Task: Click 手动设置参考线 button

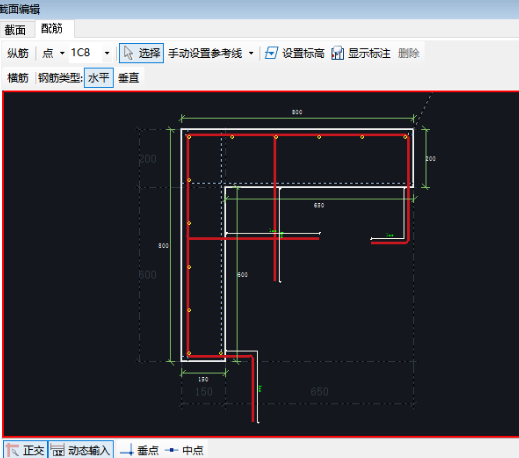Action: tap(205, 53)
